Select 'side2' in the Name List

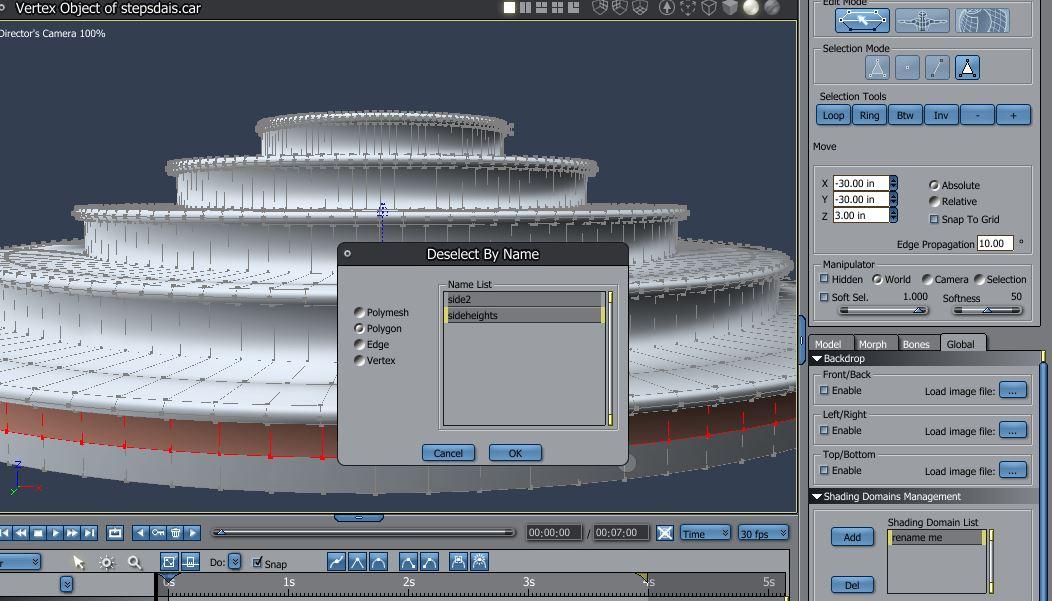[x=524, y=299]
